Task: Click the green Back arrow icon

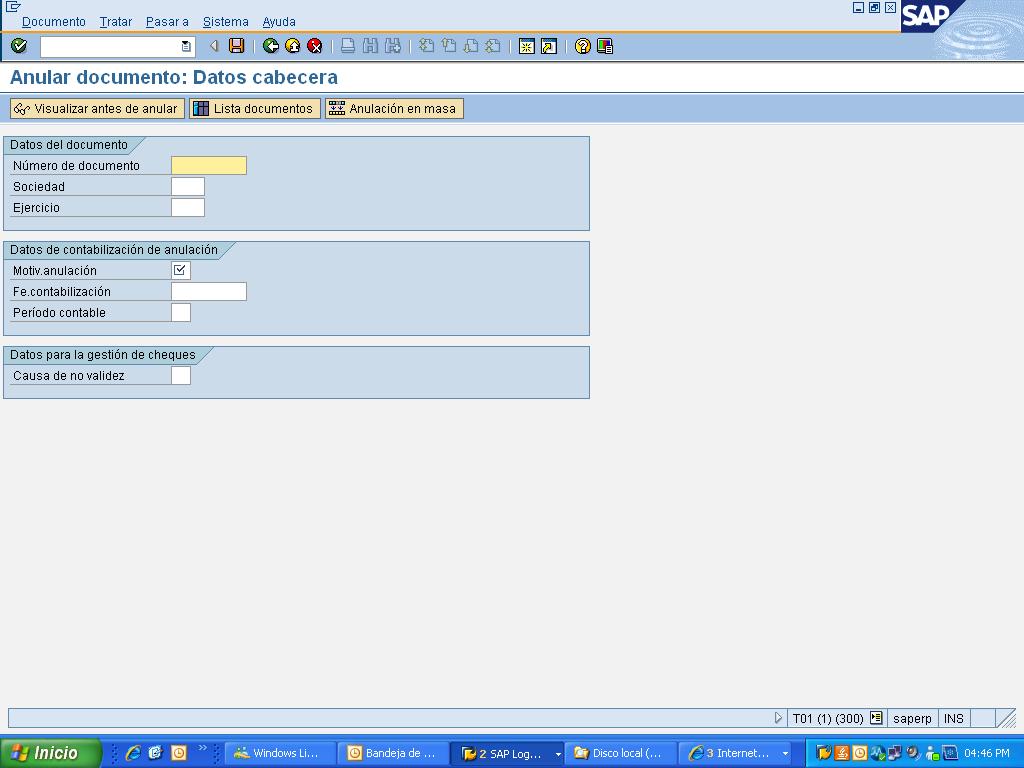Action: click(x=271, y=46)
